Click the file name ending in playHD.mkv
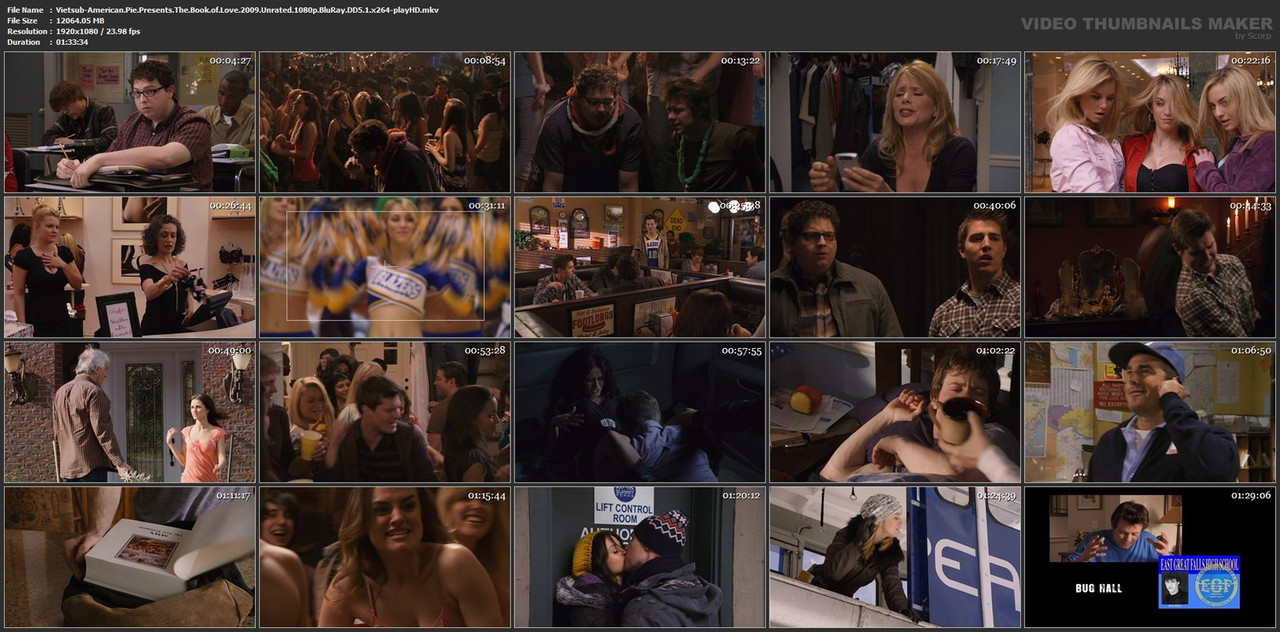This screenshot has width=1280, height=632. (247, 10)
